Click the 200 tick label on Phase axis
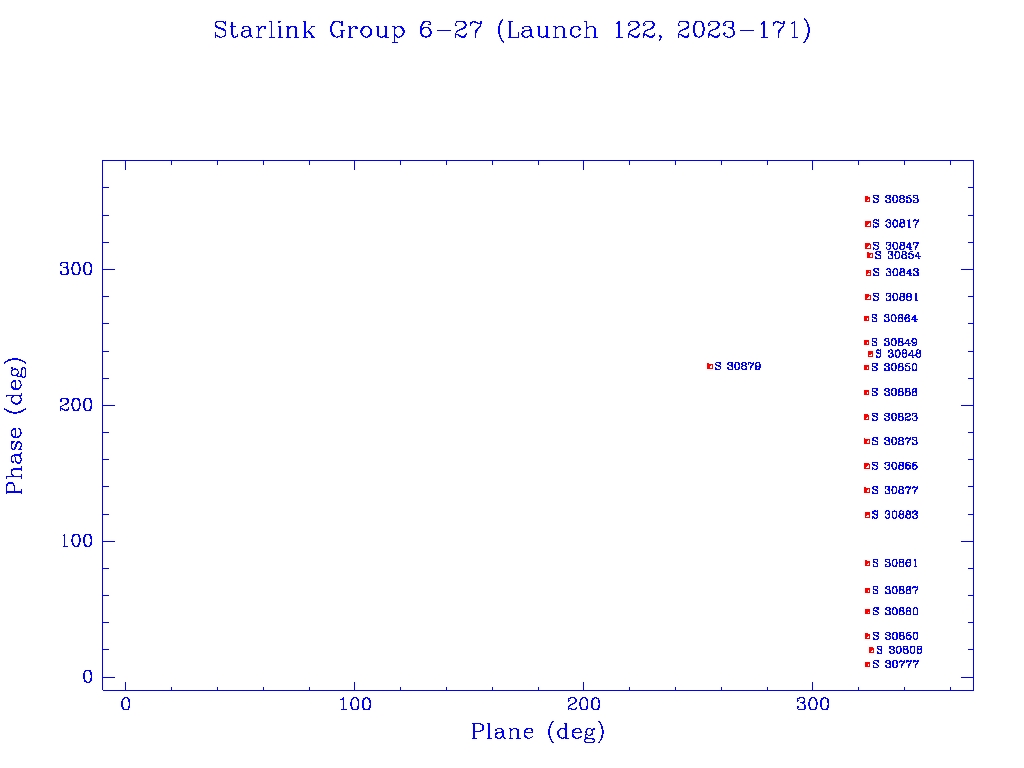Screen dimensions: 1024x768 point(76,405)
